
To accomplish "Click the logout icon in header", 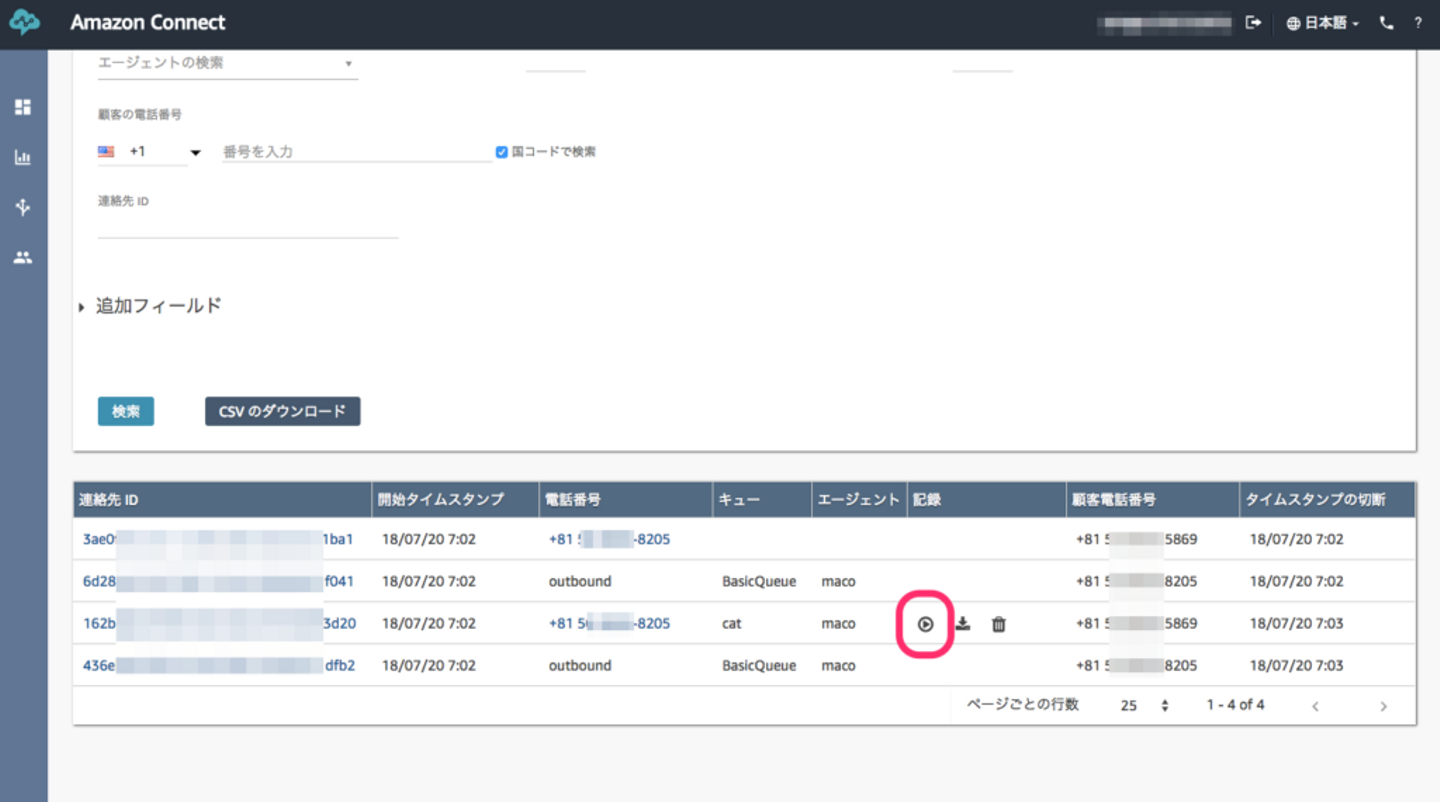I will point(1253,23).
